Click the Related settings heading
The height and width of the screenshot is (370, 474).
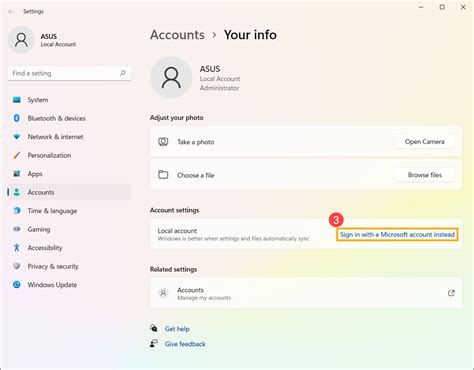click(173, 269)
